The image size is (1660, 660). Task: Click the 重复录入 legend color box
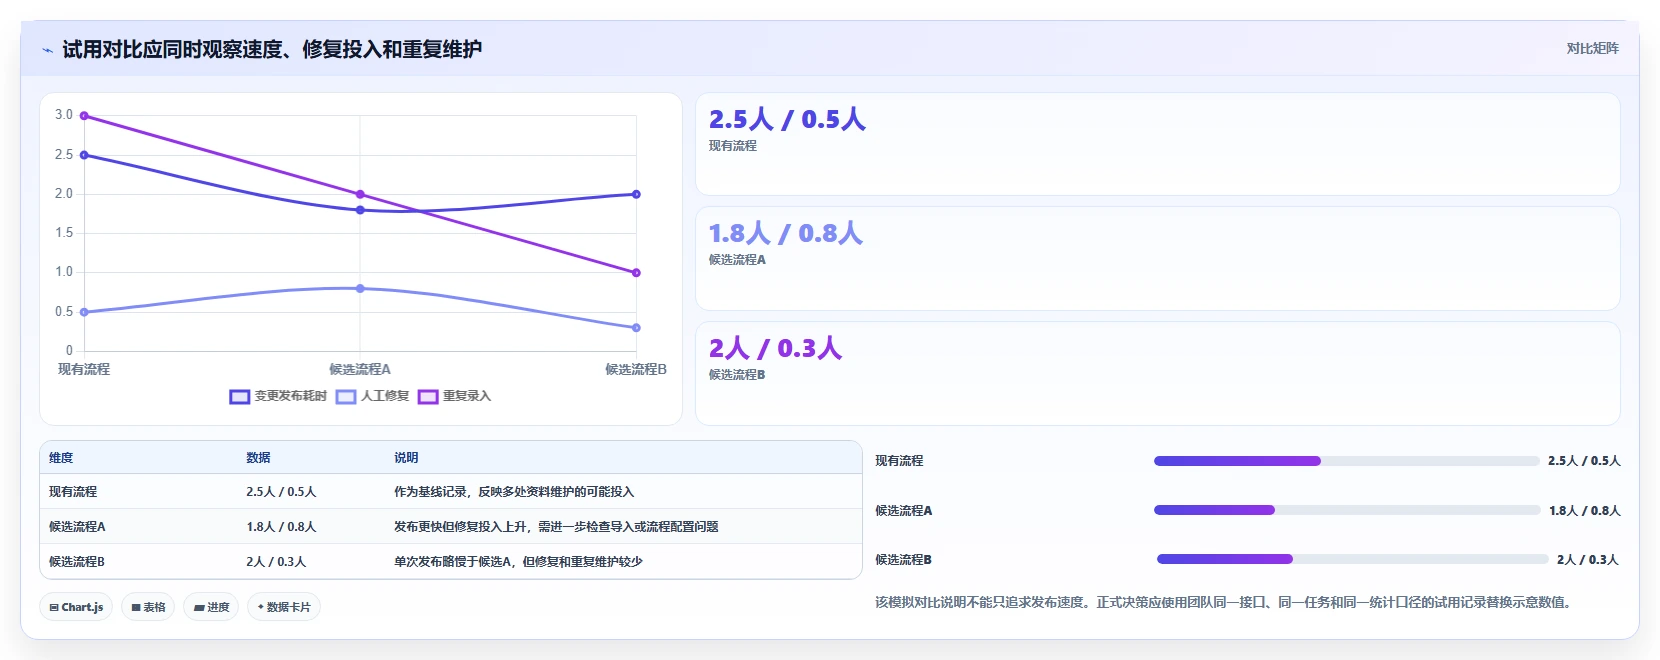coord(428,397)
